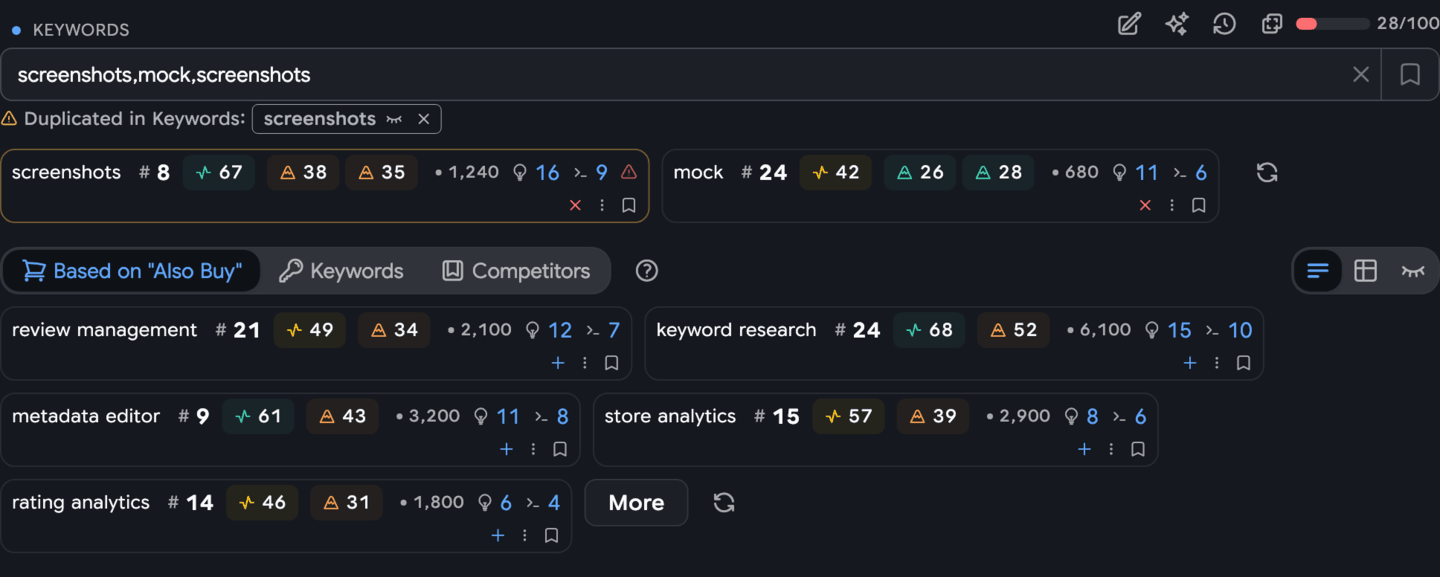Bookmark the review management suggestion

pos(612,363)
